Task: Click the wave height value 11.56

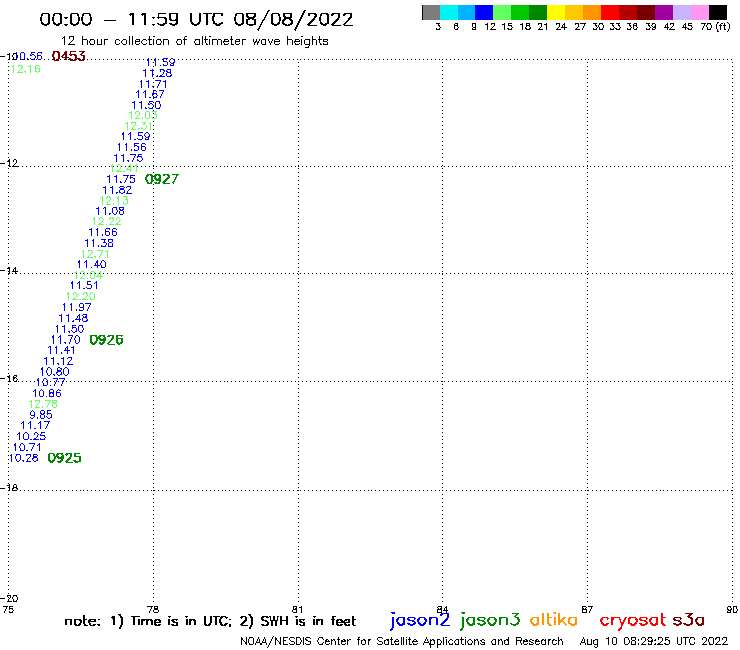Action: [132, 147]
